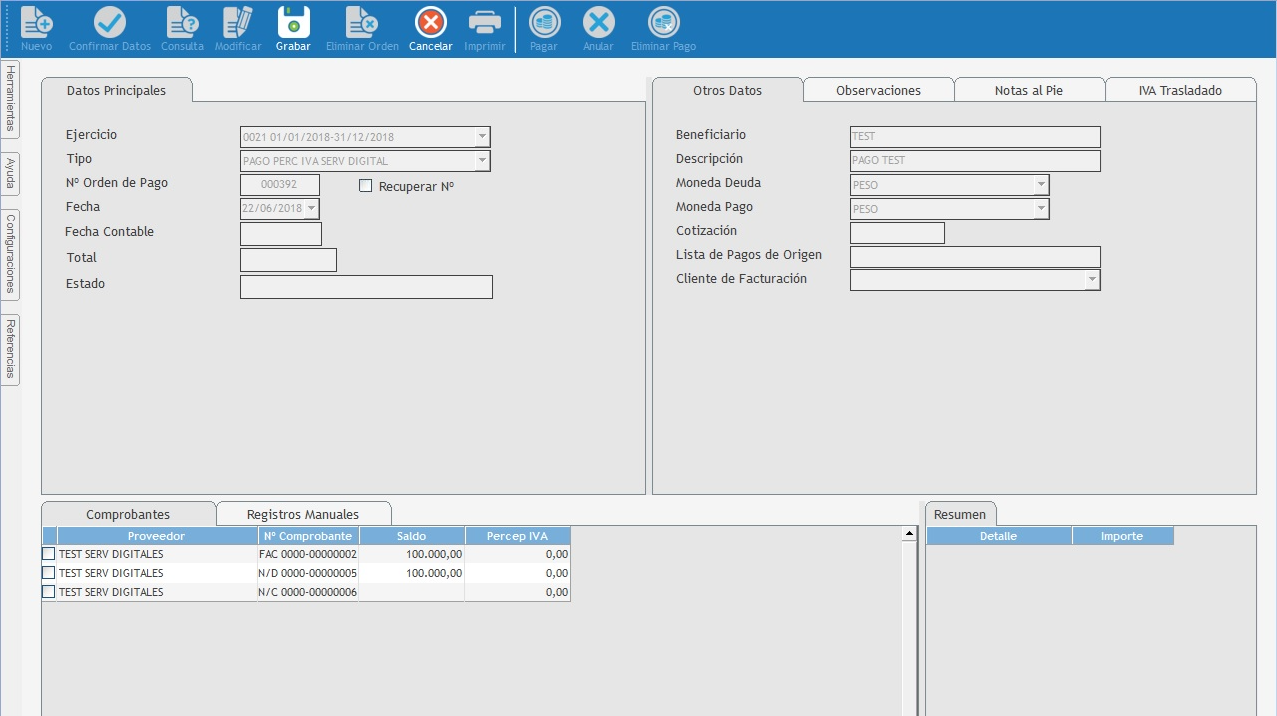Open the Herramientas side panel
1277x716 pixels.
coord(10,98)
